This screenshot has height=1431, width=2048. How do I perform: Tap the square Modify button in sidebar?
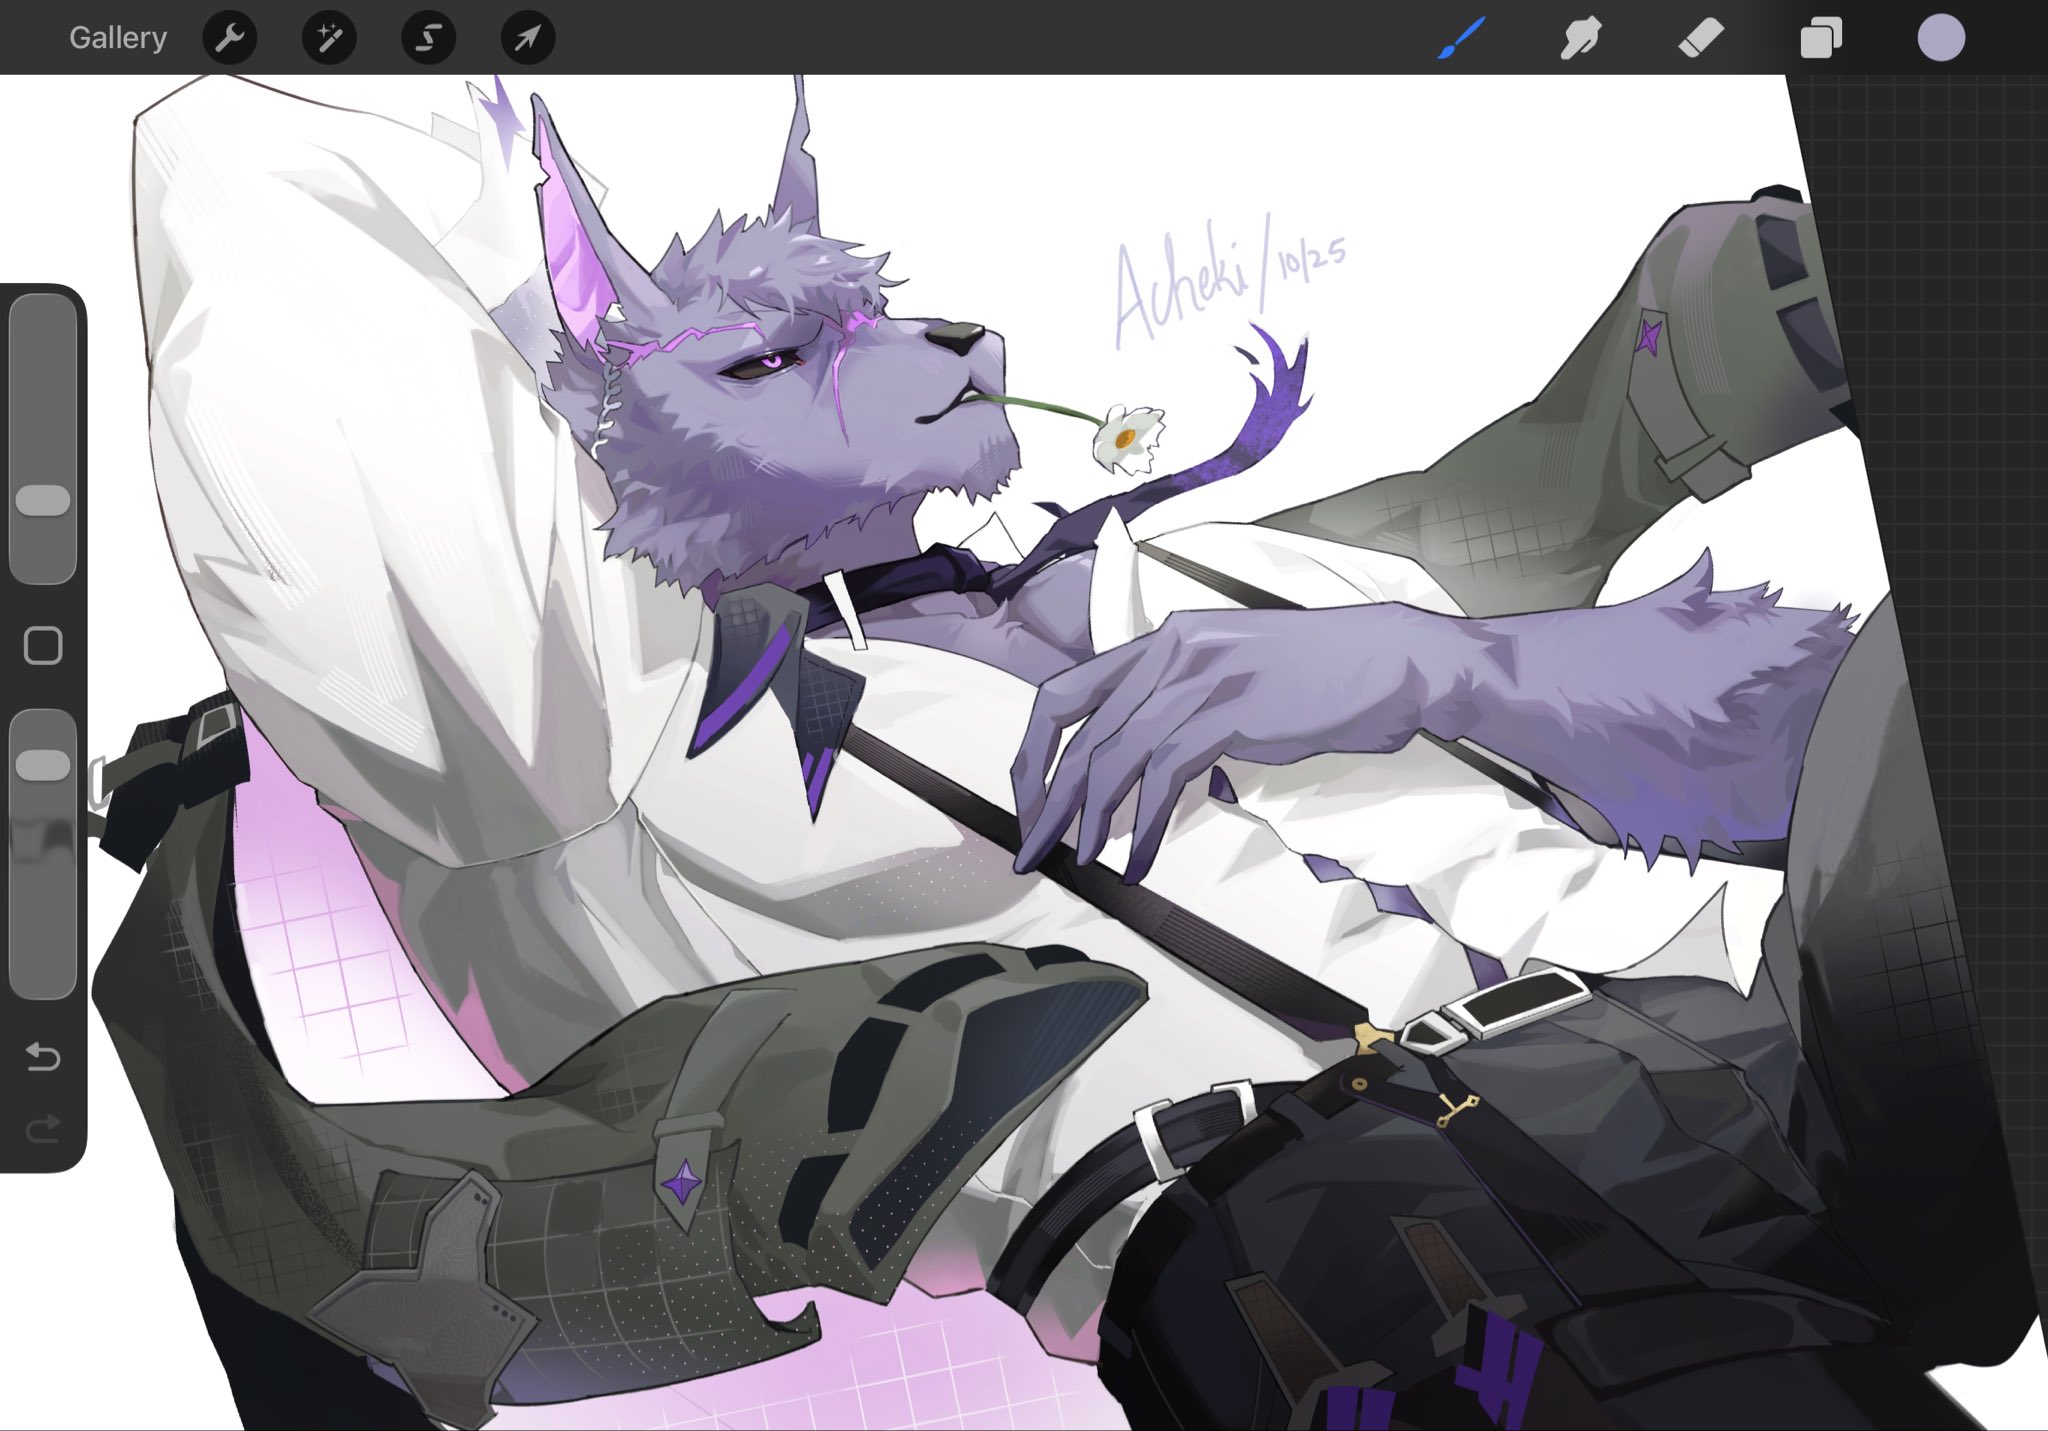coord(43,646)
